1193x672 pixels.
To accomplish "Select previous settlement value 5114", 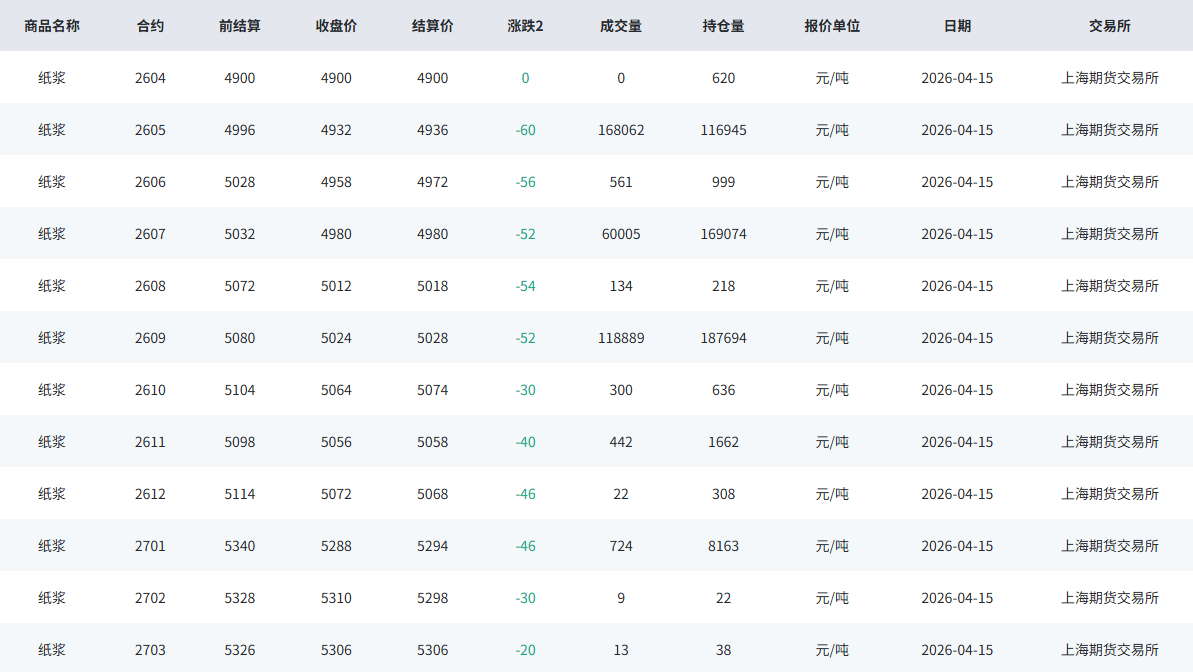I will tap(240, 494).
